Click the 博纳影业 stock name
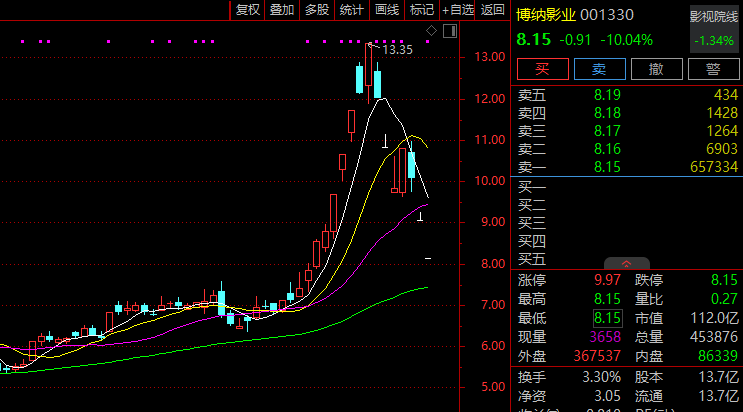The height and width of the screenshot is (412, 743). 547,16
